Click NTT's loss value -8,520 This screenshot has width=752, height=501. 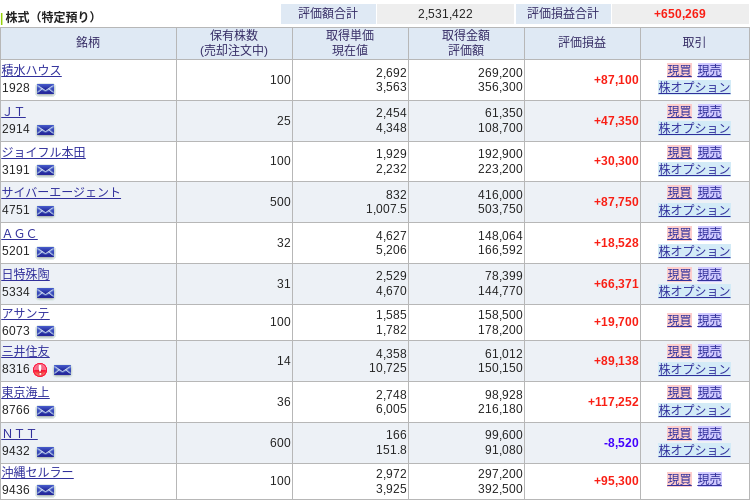click(621, 443)
